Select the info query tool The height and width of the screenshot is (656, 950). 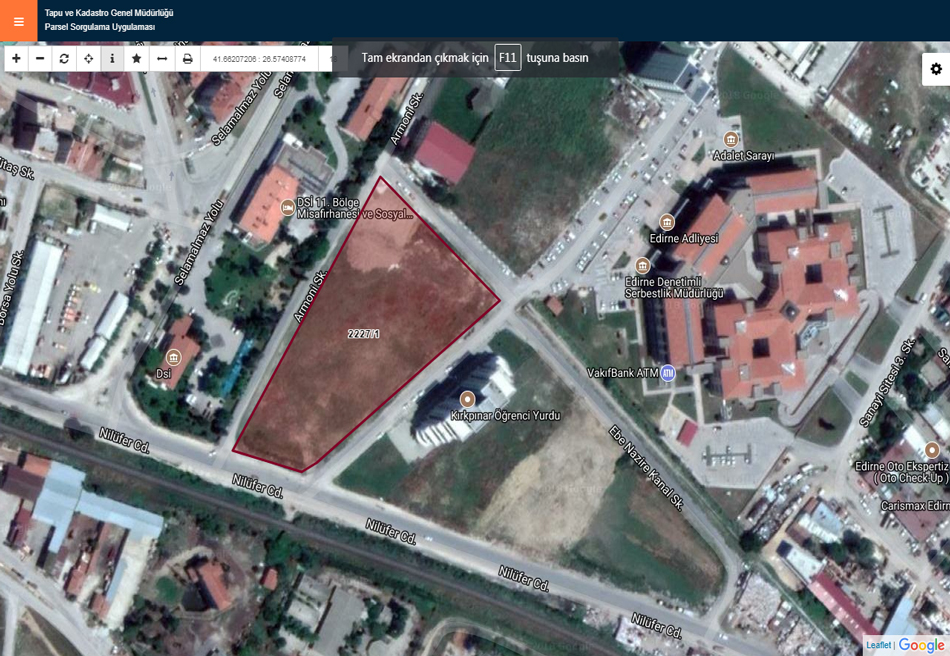(112, 59)
